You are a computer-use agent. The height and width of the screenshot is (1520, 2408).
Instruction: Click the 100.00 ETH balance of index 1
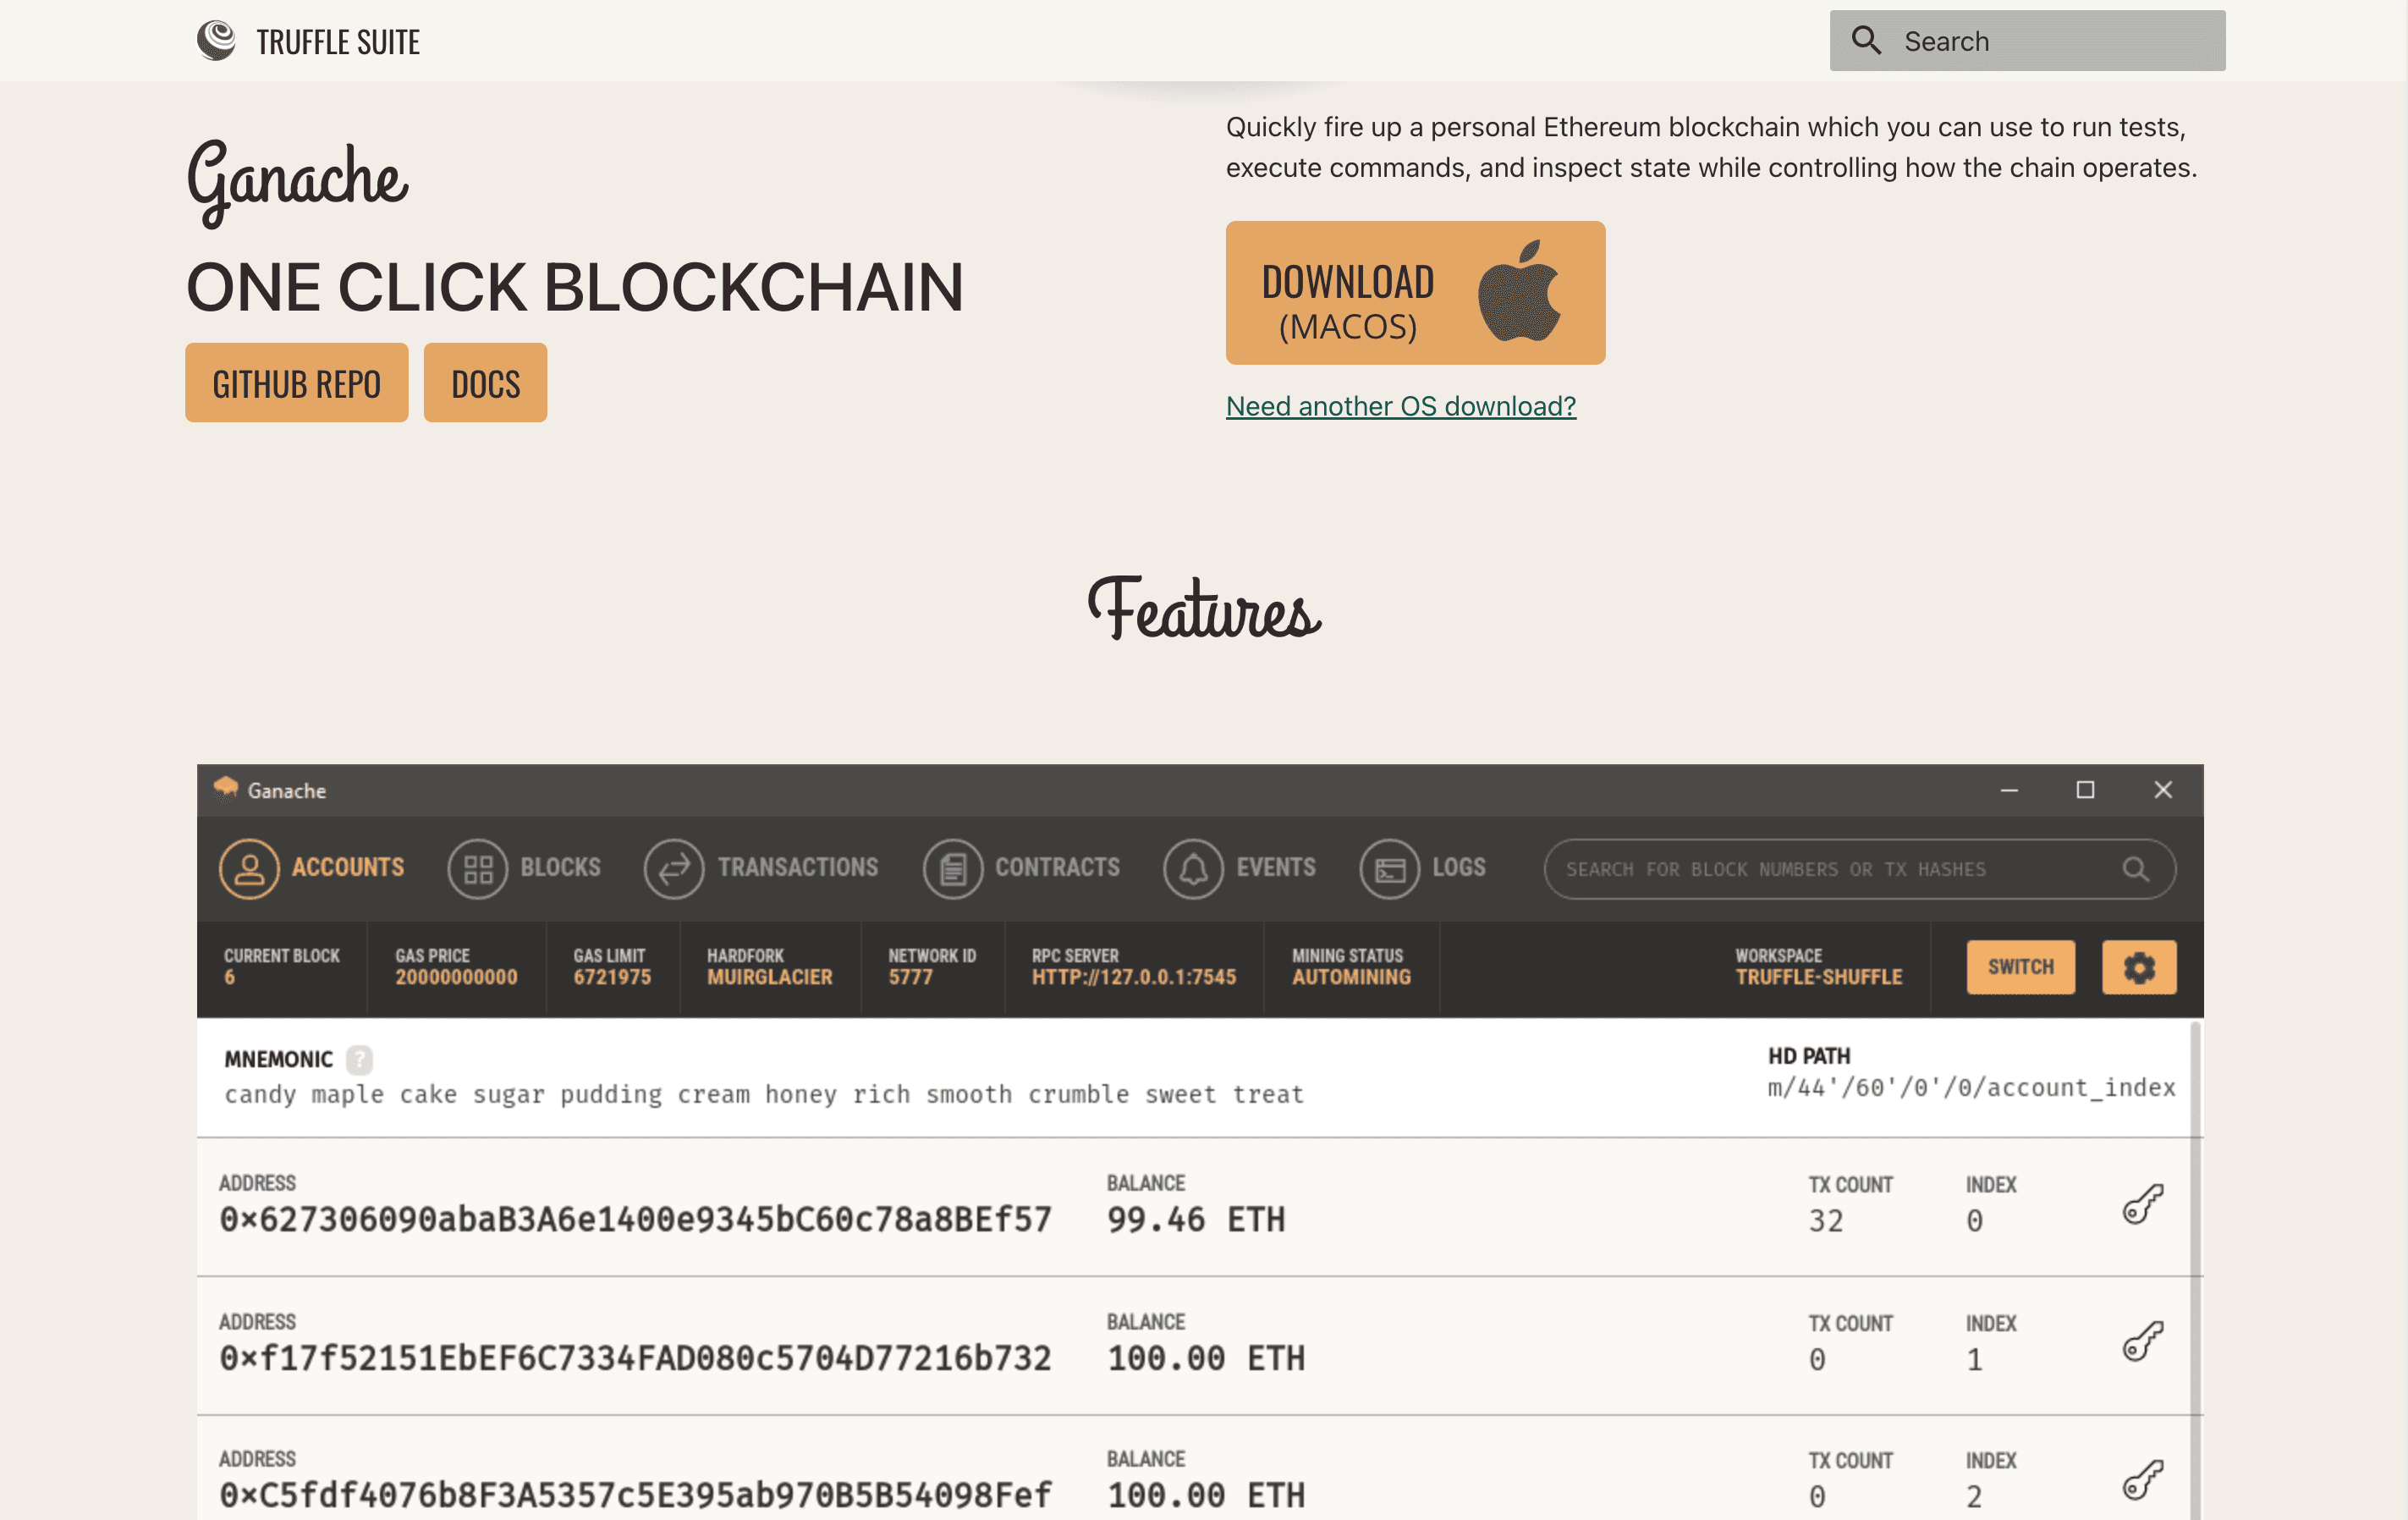[x=1205, y=1358]
